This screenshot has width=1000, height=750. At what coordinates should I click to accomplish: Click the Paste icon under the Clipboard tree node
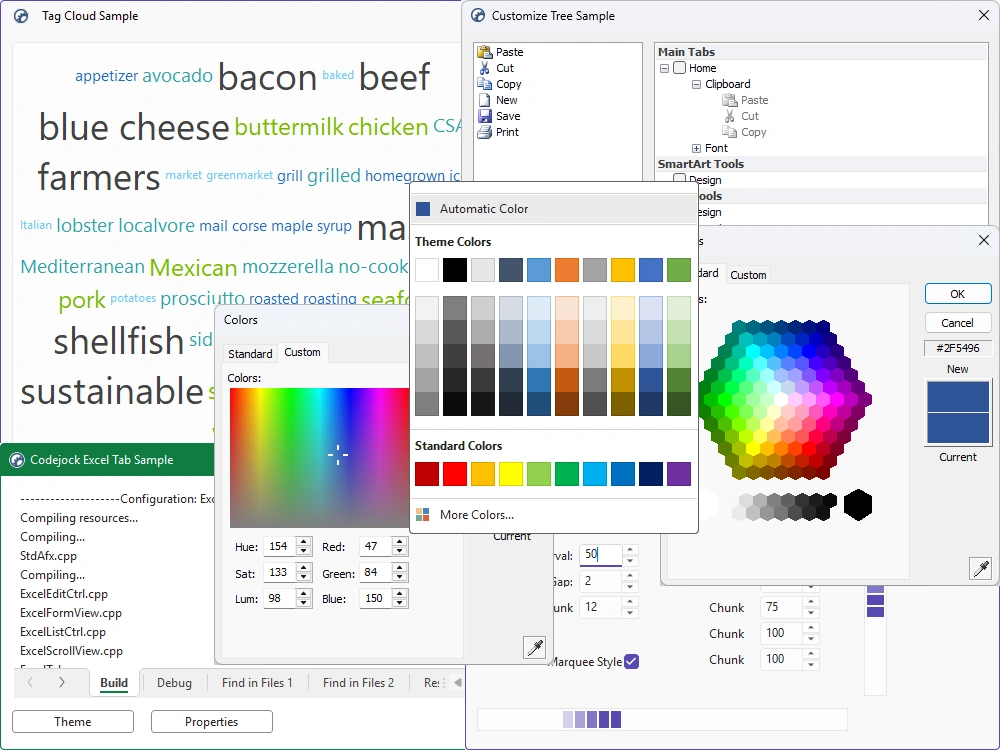tap(729, 100)
